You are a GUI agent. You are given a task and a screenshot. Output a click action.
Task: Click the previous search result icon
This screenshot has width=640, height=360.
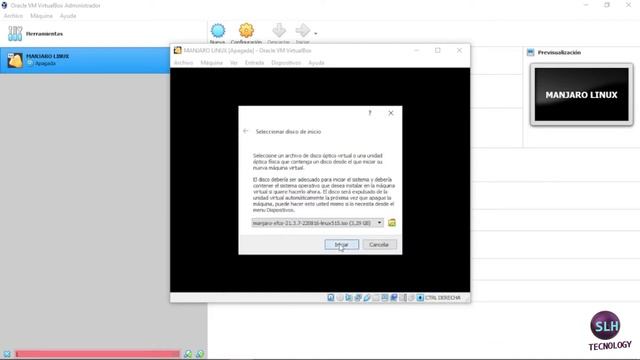pos(188,354)
